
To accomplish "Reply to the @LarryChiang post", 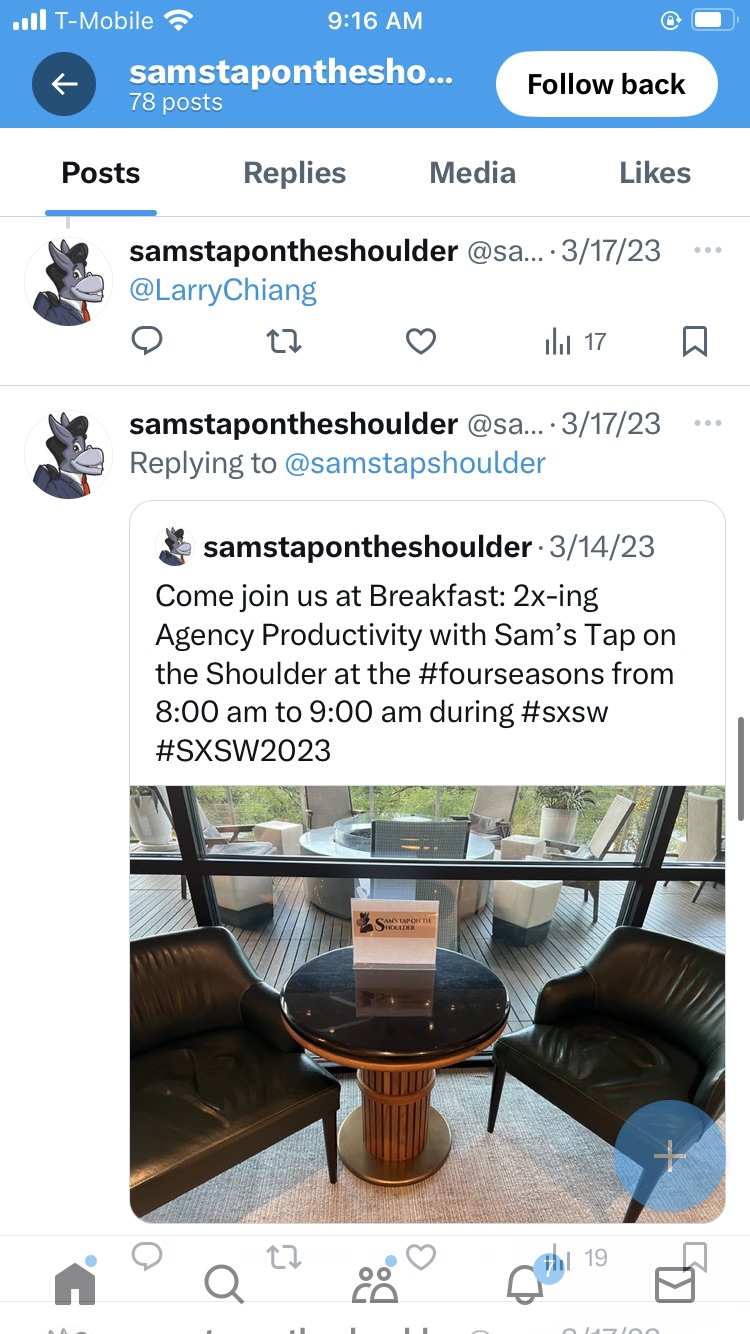I will point(147,342).
